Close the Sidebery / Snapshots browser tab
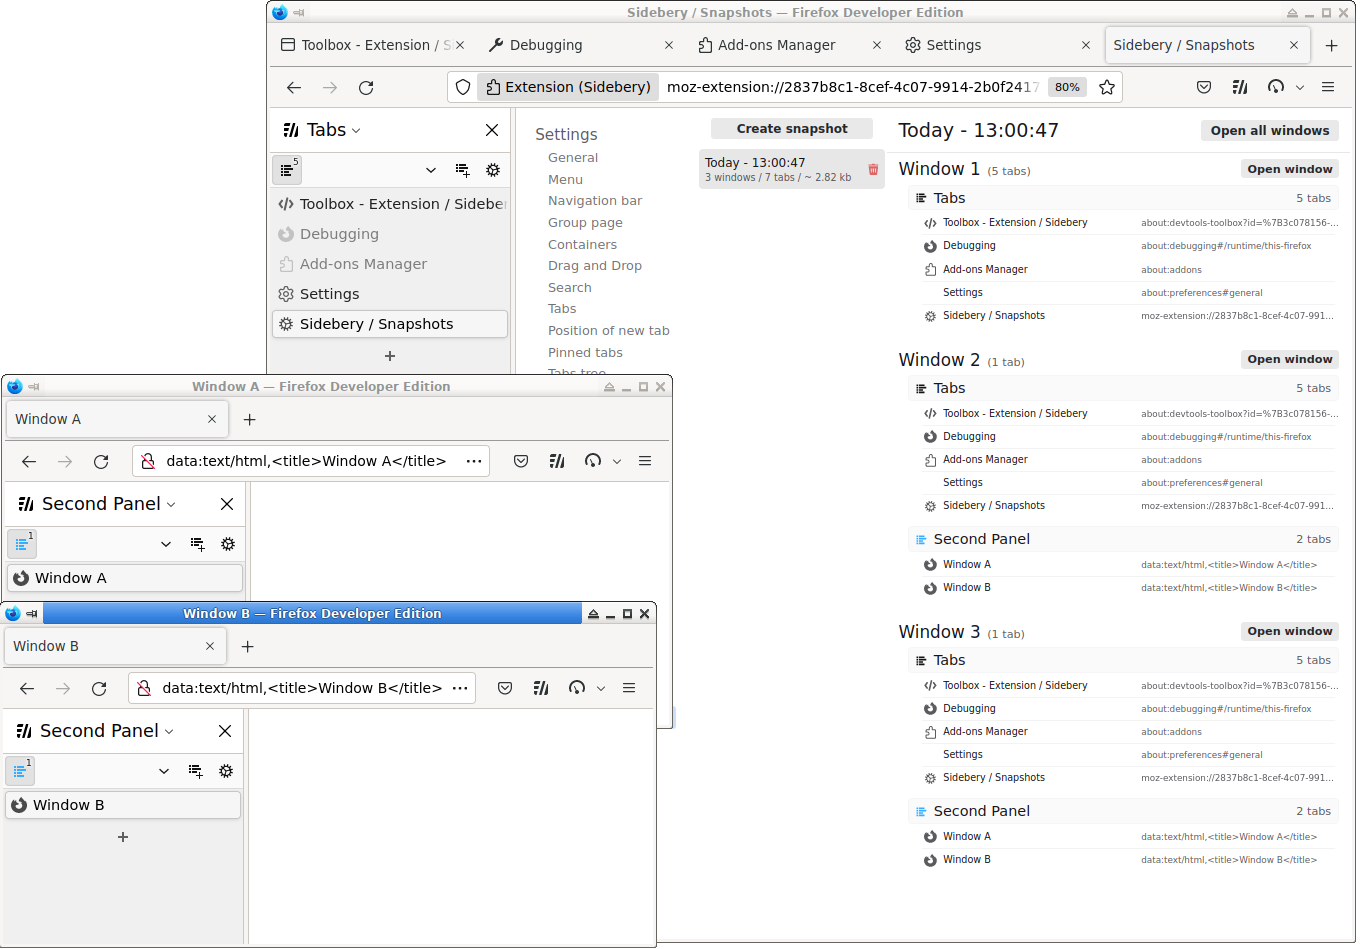The width and height of the screenshot is (1360, 949). [1294, 45]
